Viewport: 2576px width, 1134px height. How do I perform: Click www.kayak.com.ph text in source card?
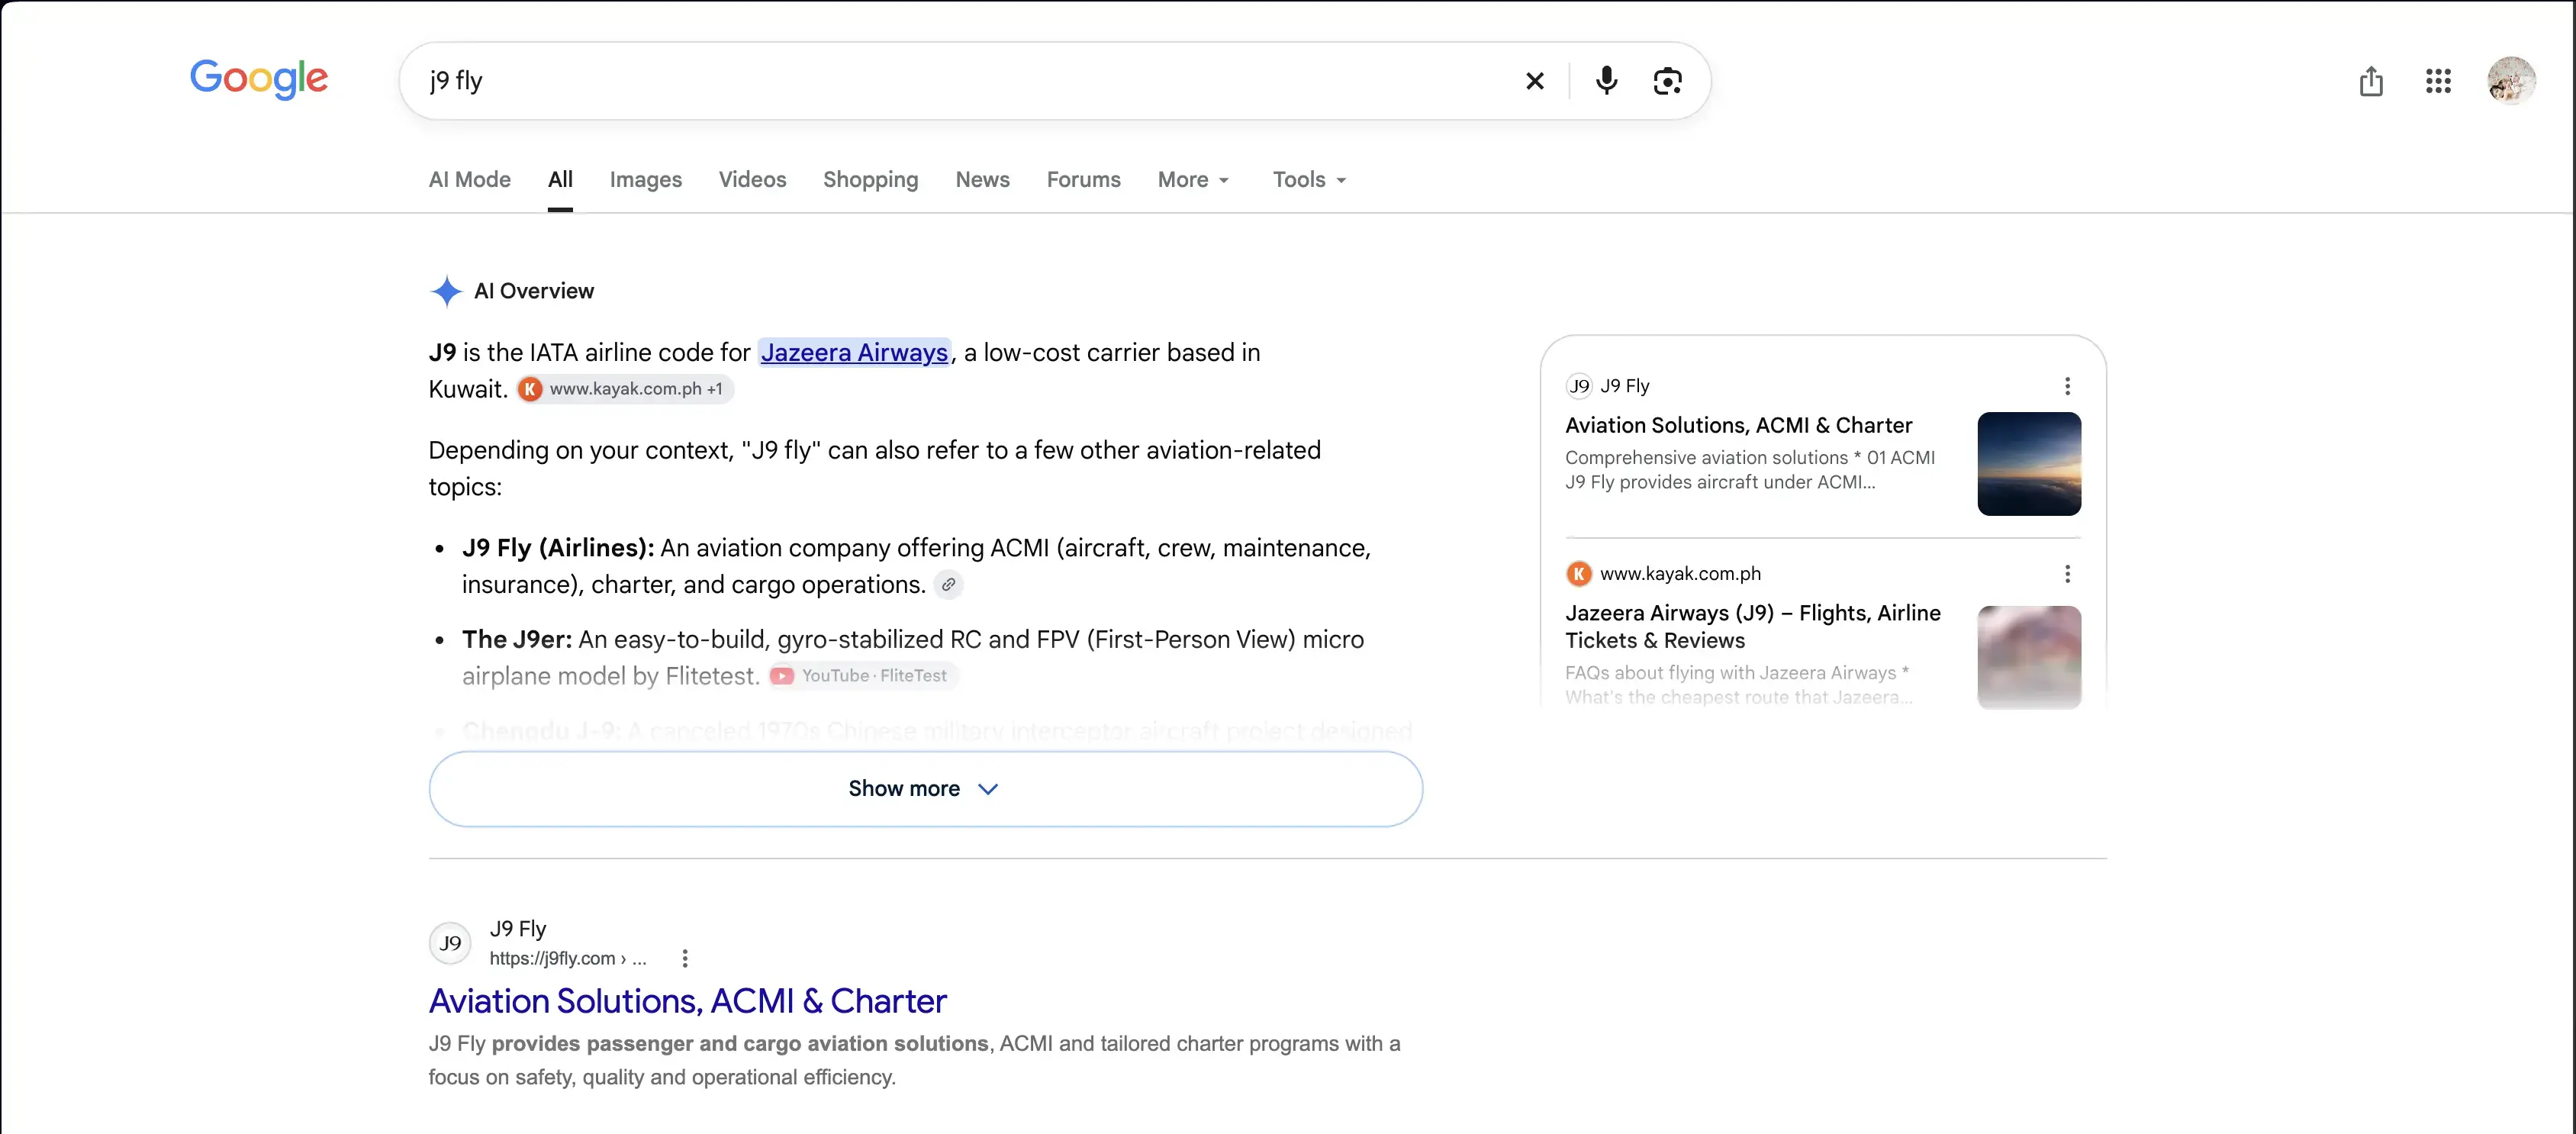pyautogui.click(x=1680, y=574)
